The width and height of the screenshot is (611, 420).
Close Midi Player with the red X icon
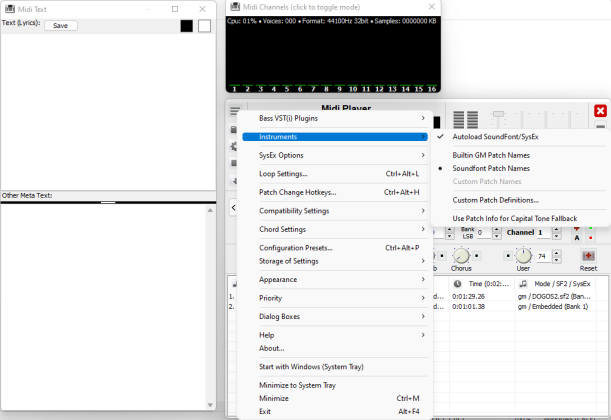pyautogui.click(x=600, y=111)
